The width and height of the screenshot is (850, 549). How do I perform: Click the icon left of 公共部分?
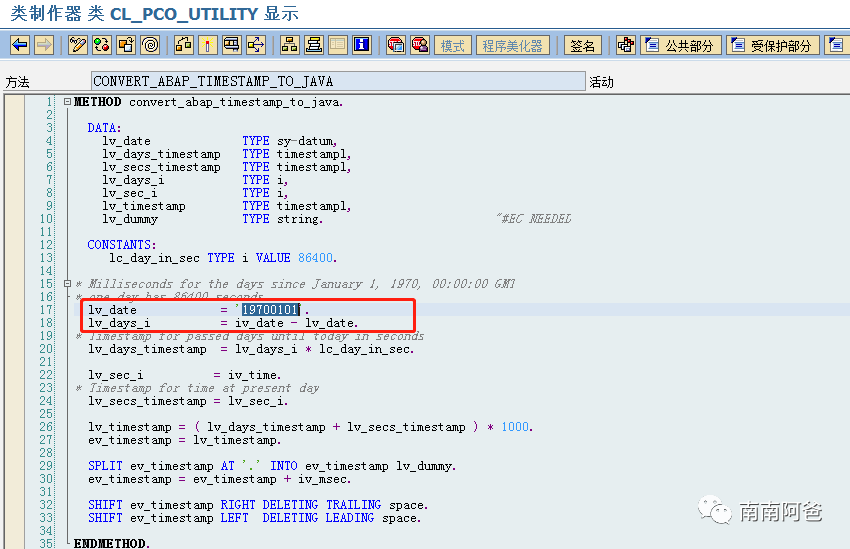point(626,45)
